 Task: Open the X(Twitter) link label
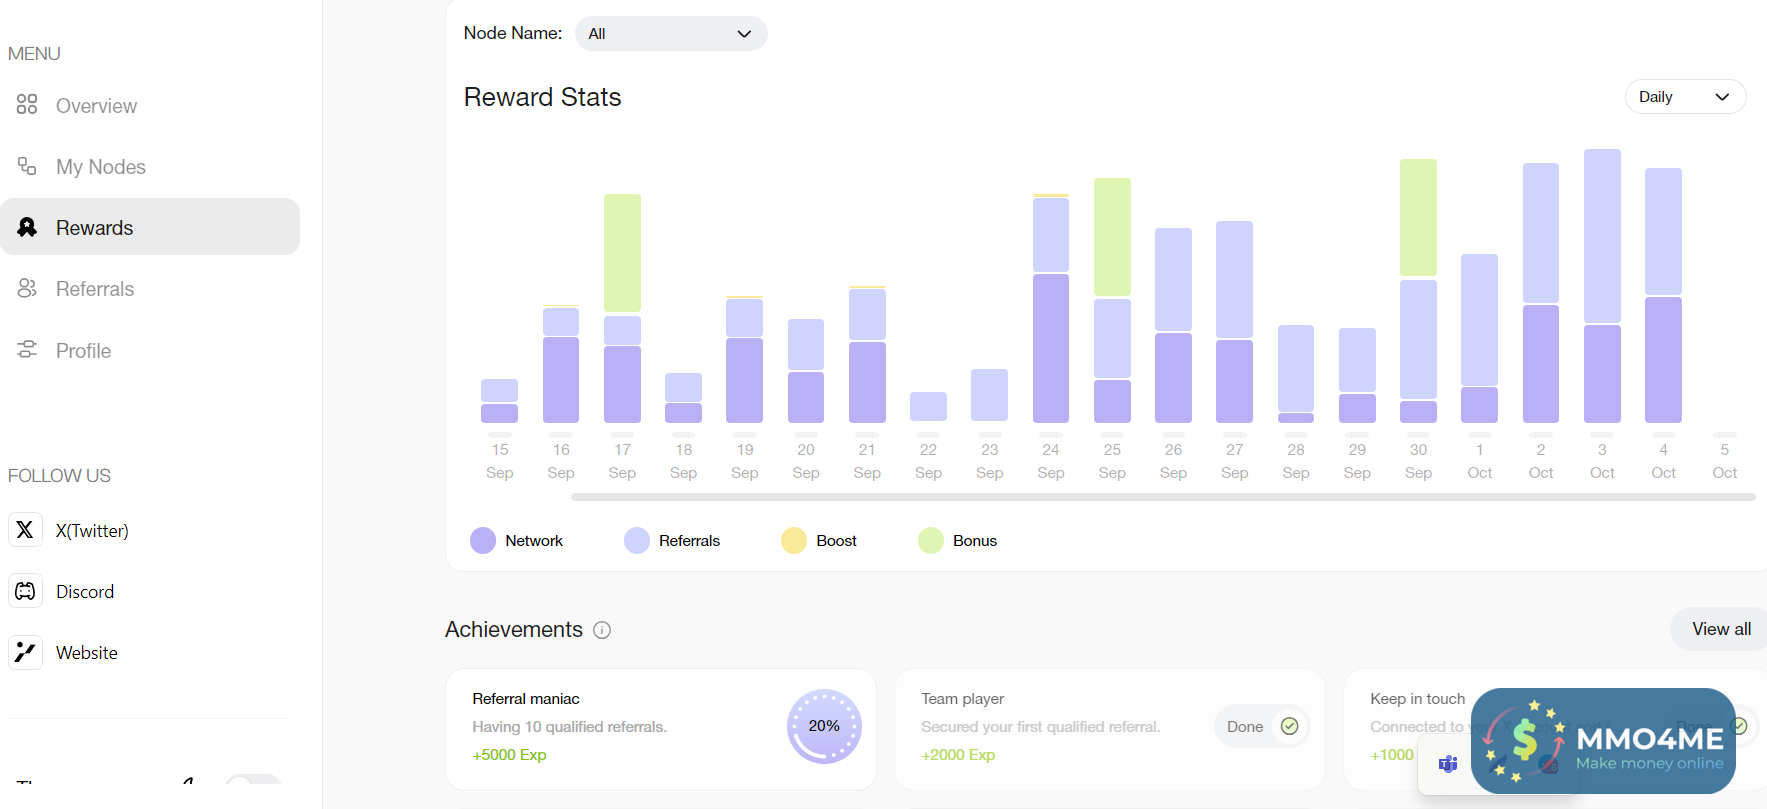pyautogui.click(x=92, y=531)
